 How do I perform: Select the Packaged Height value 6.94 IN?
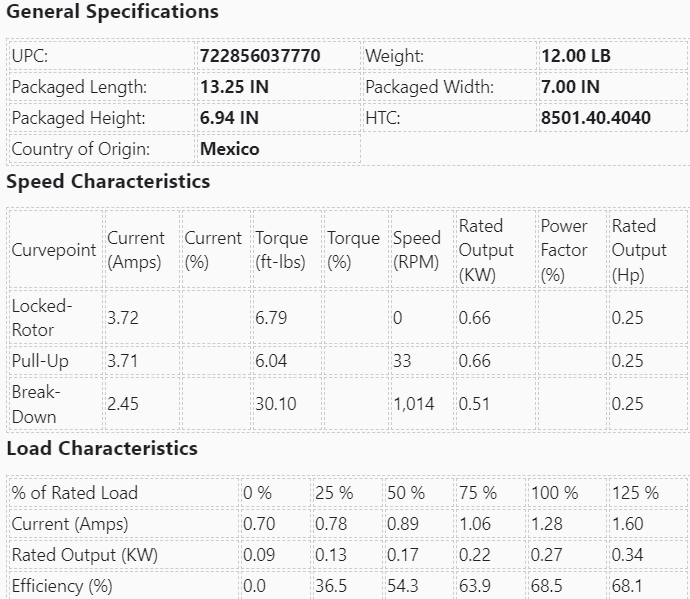coord(229,118)
